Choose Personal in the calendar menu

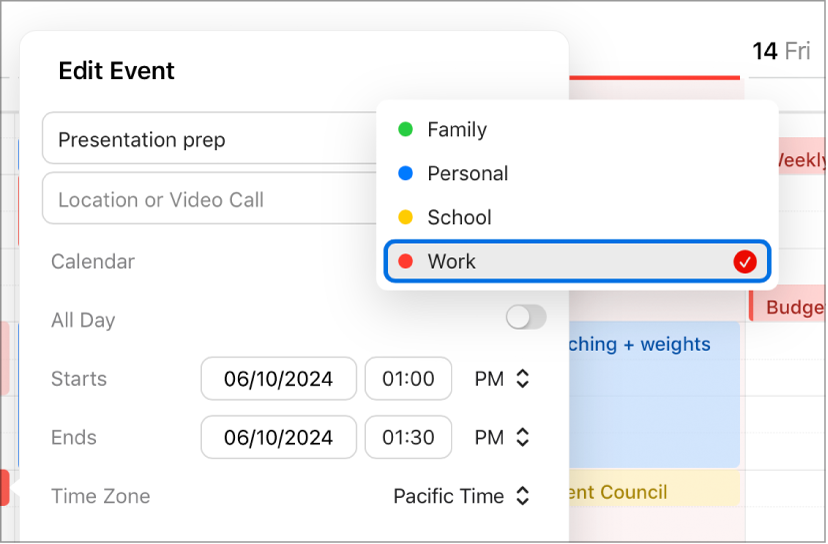coord(467,173)
